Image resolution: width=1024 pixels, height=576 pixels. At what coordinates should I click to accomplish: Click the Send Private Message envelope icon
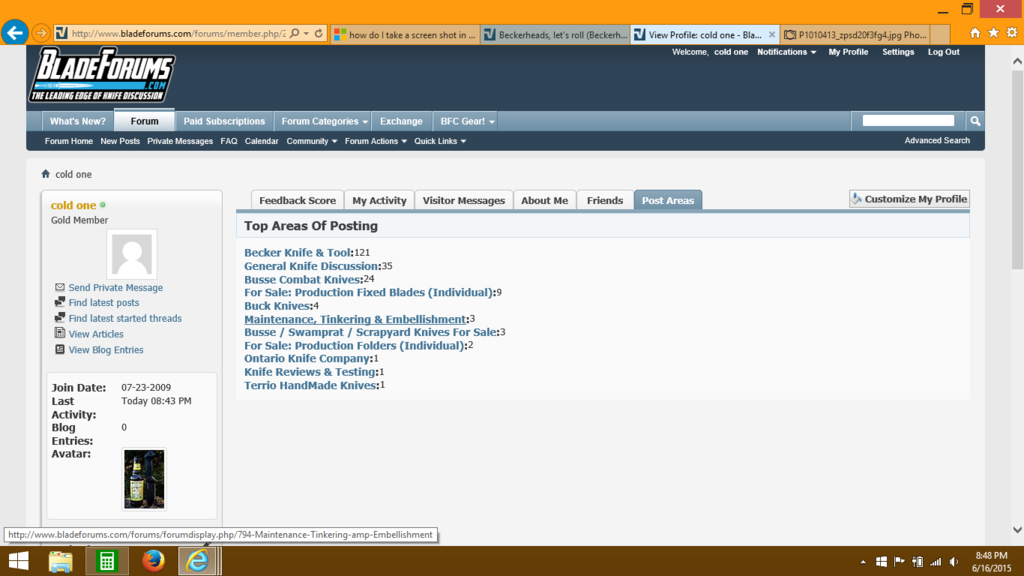pyautogui.click(x=59, y=287)
